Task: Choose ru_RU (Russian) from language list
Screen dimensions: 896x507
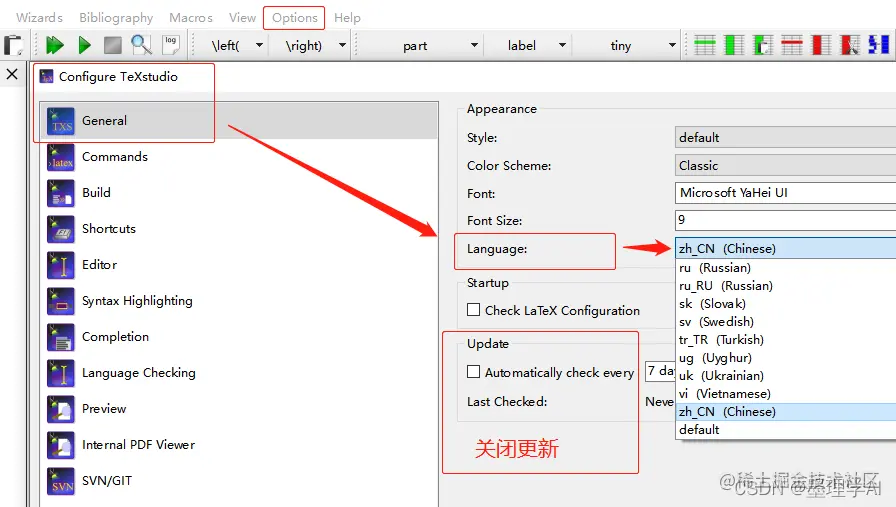Action: tap(786, 286)
